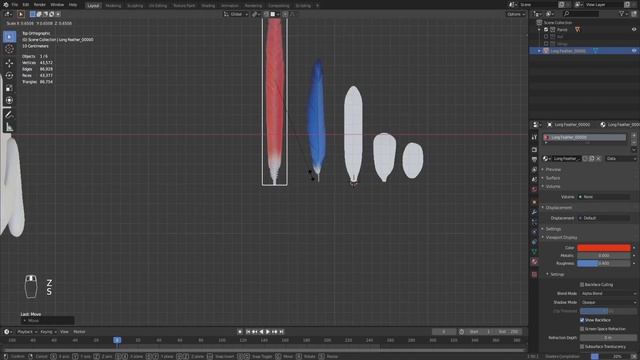Open the Shadow Mode dropdown

click(x=608, y=302)
